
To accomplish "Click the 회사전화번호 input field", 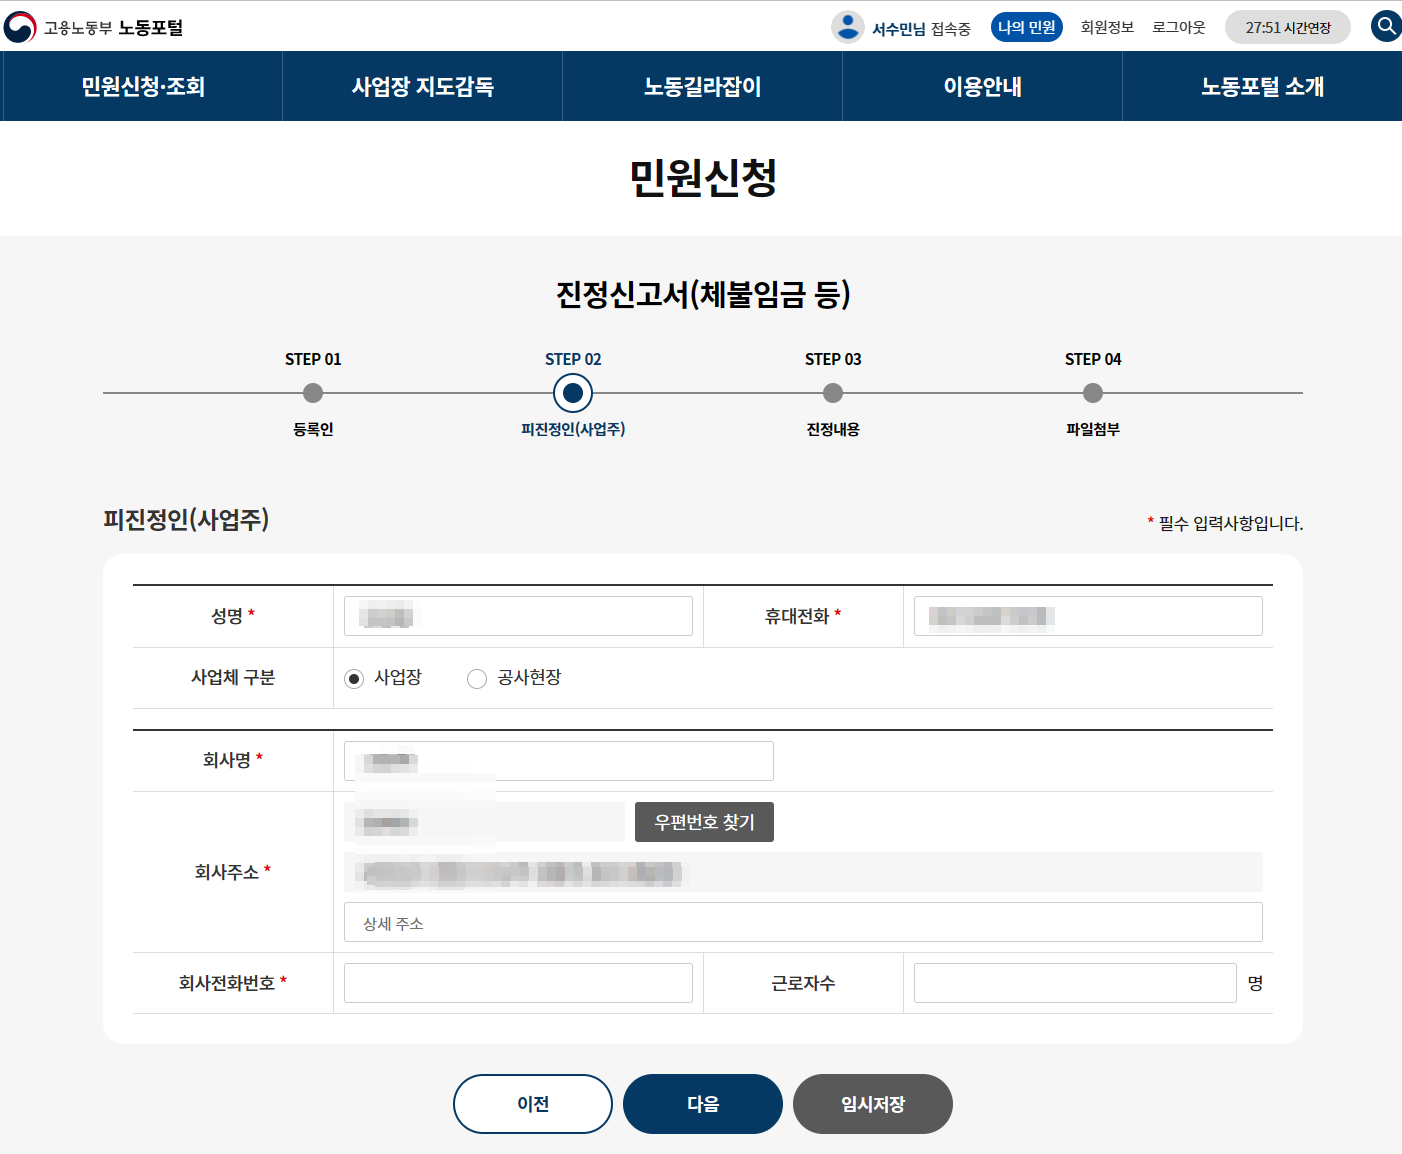I will (518, 983).
